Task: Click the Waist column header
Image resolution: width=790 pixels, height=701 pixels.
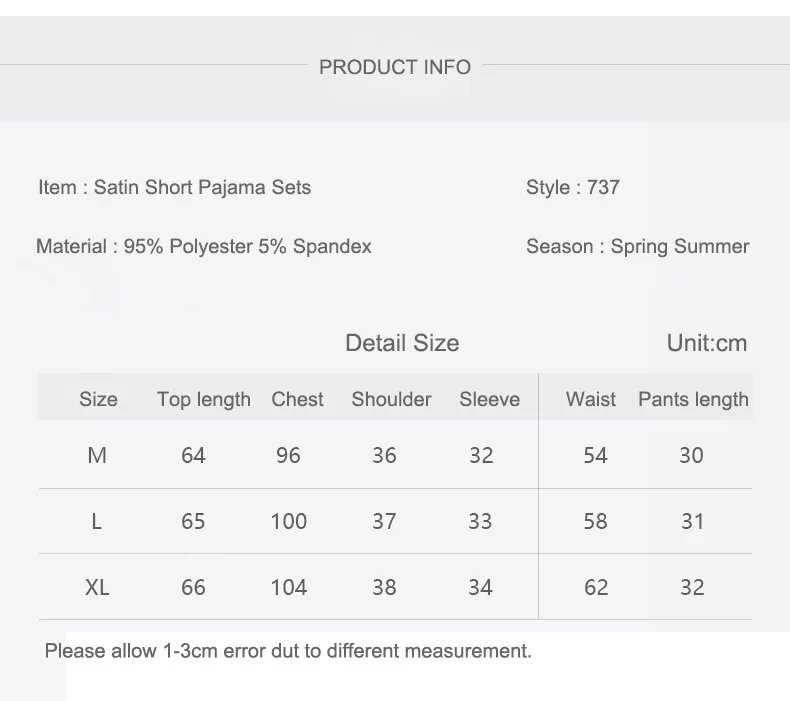Action: tap(590, 399)
